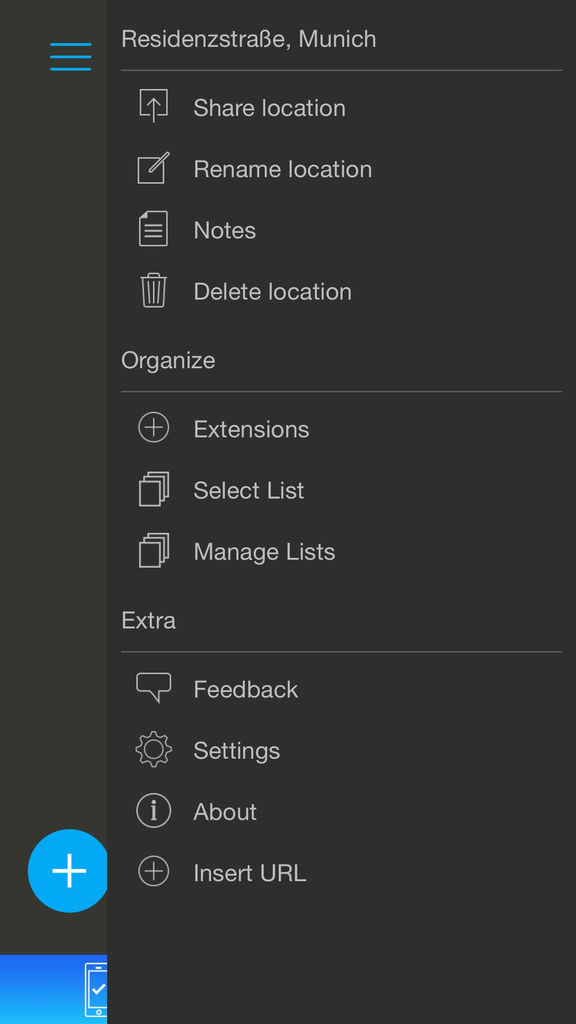Viewport: 576px width, 1024px height.
Task: Choose Share location menu entry
Action: click(269, 108)
